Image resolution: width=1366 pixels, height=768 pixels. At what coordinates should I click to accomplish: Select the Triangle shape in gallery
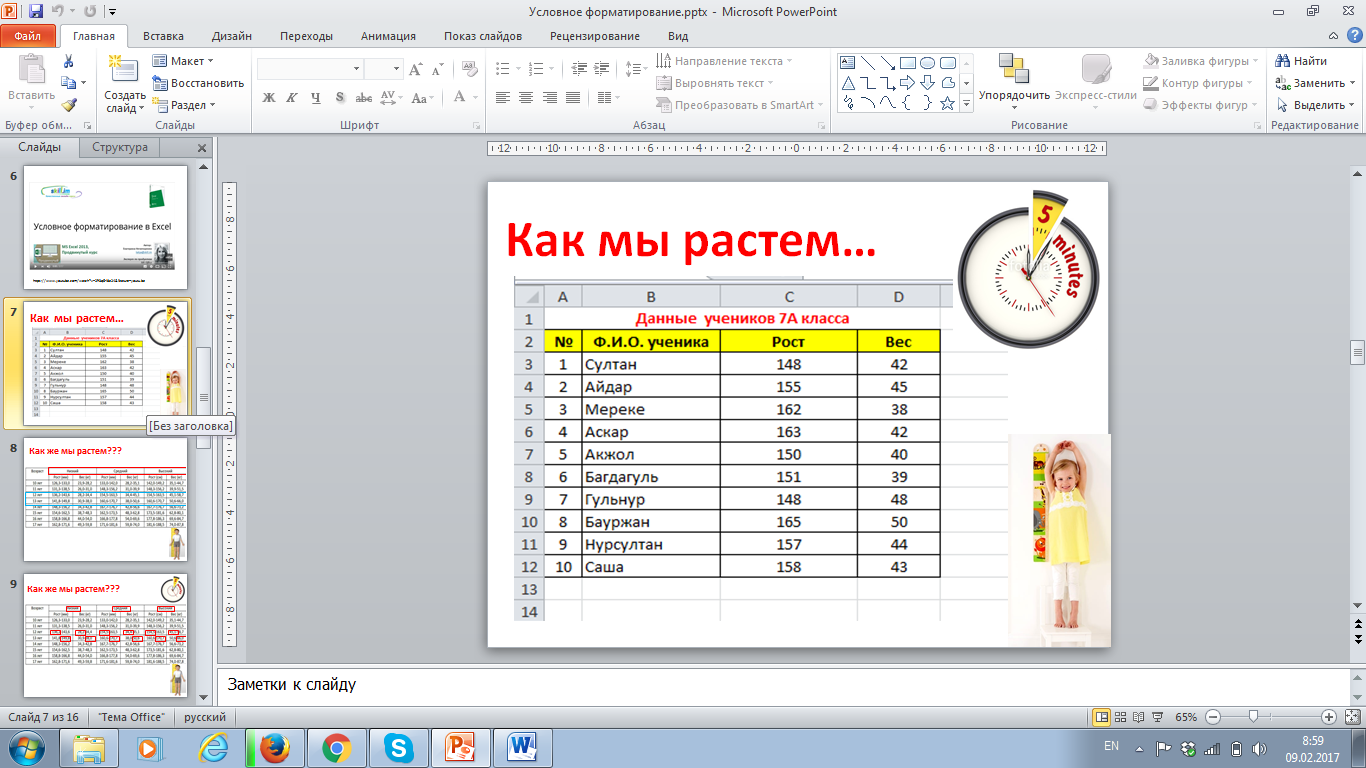(x=849, y=82)
